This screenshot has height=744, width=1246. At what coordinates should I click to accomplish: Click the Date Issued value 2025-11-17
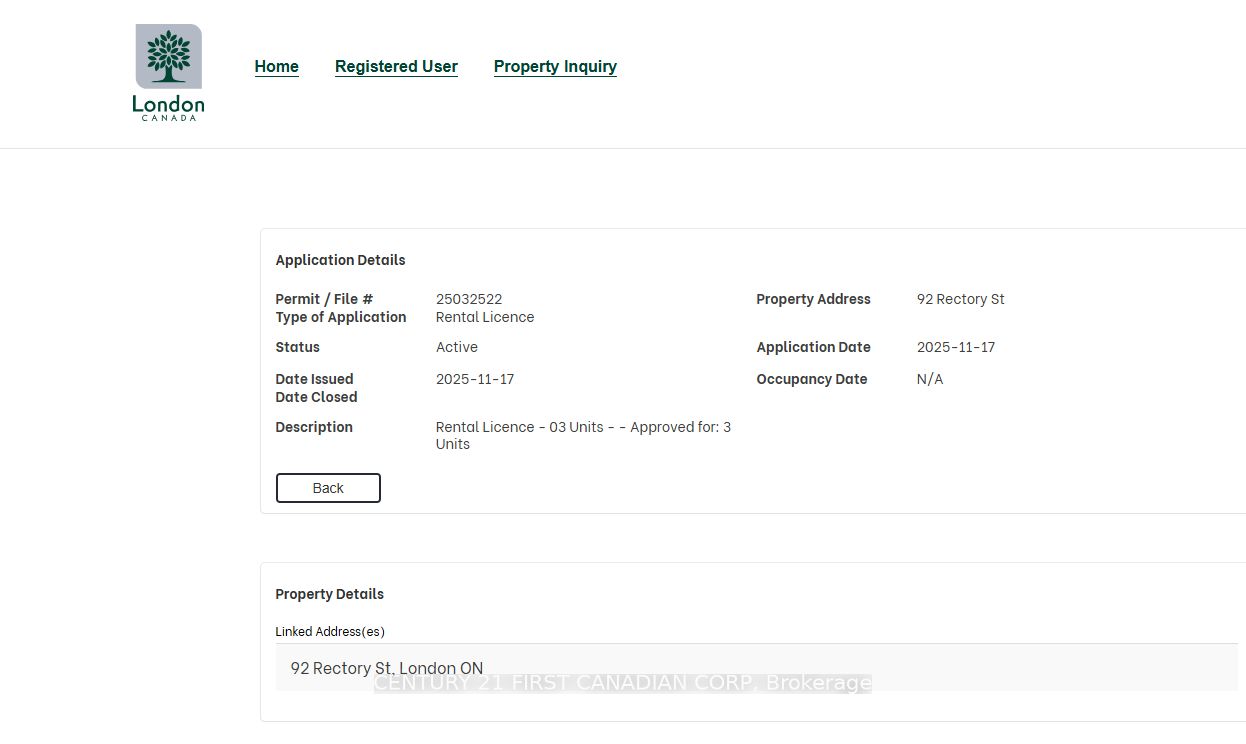coord(475,379)
